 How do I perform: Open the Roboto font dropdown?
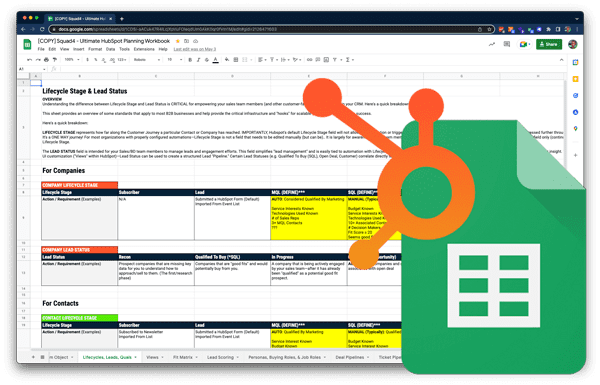147,60
